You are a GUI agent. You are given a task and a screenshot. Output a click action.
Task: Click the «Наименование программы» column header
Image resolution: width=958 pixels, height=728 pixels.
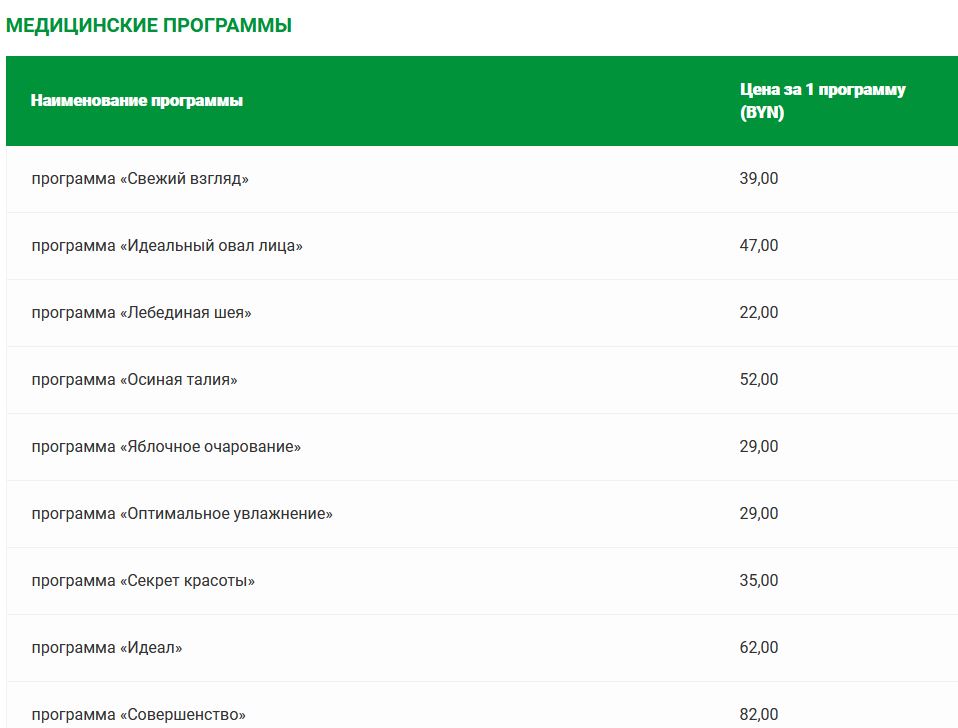point(137,101)
